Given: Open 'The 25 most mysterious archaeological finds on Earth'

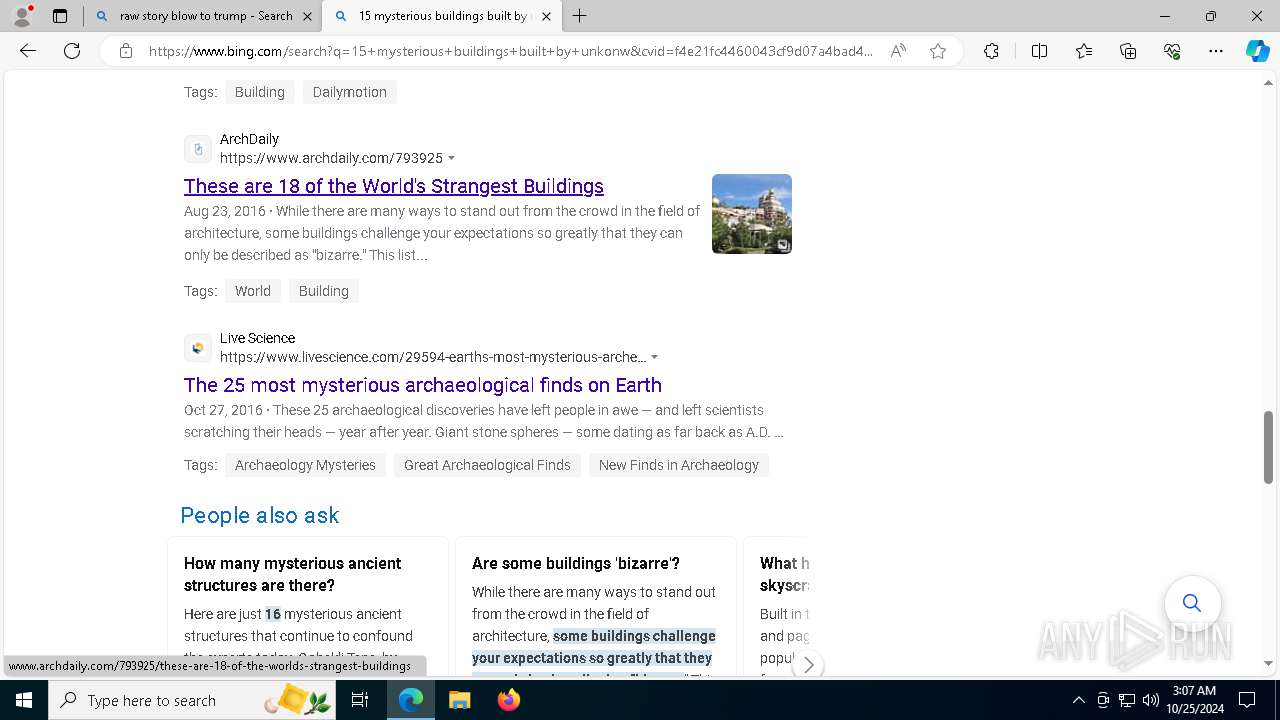Looking at the screenshot, I should click(x=423, y=385).
